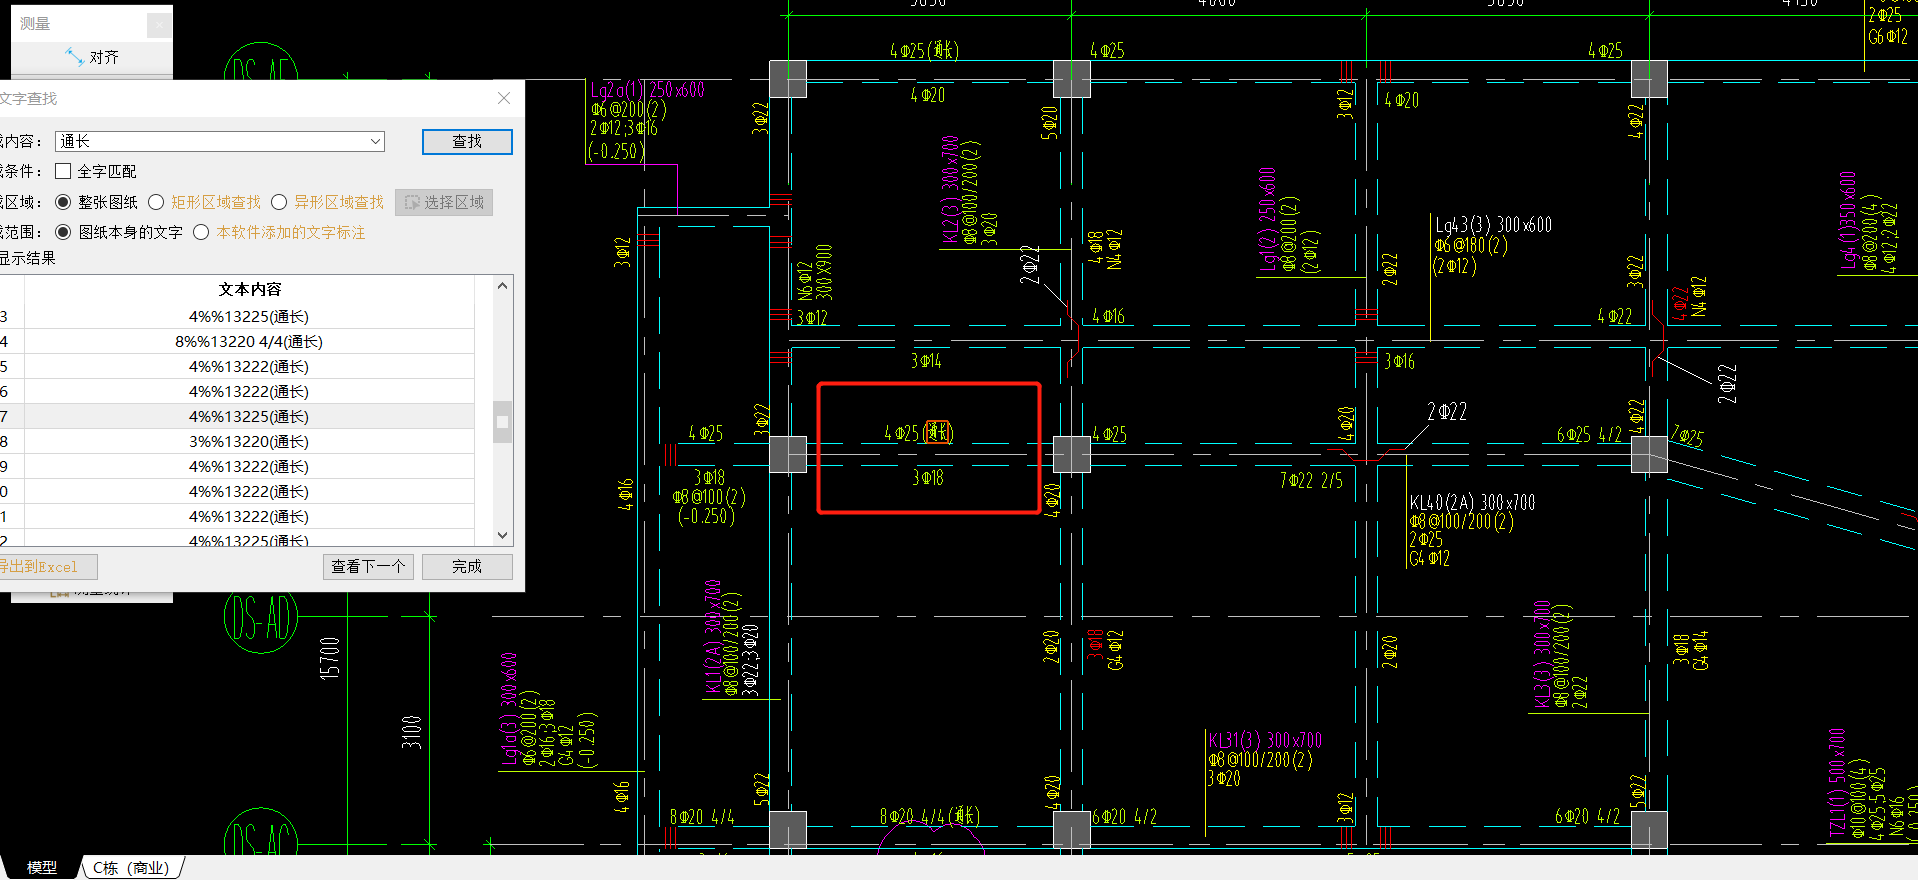Viewport: 1918px width, 880px height.
Task: Click the 3Φ14 rebar annotation
Action: pos(926,361)
